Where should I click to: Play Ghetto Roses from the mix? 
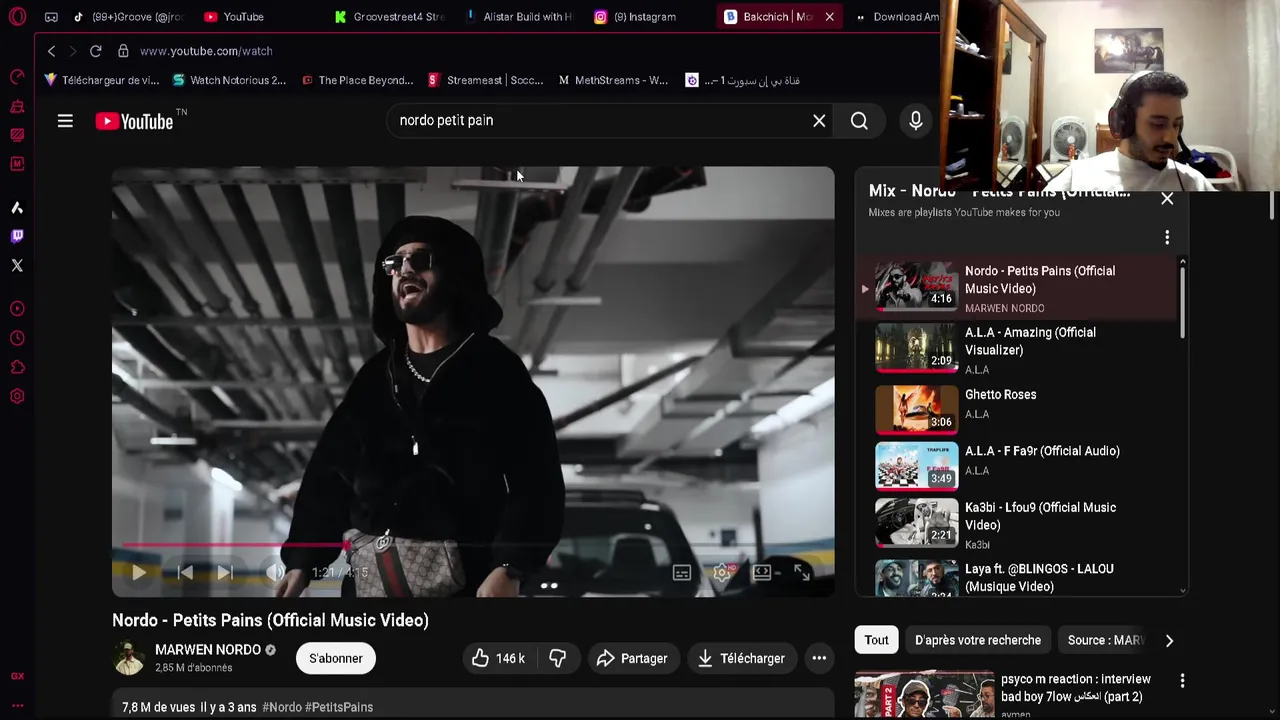coord(1018,409)
